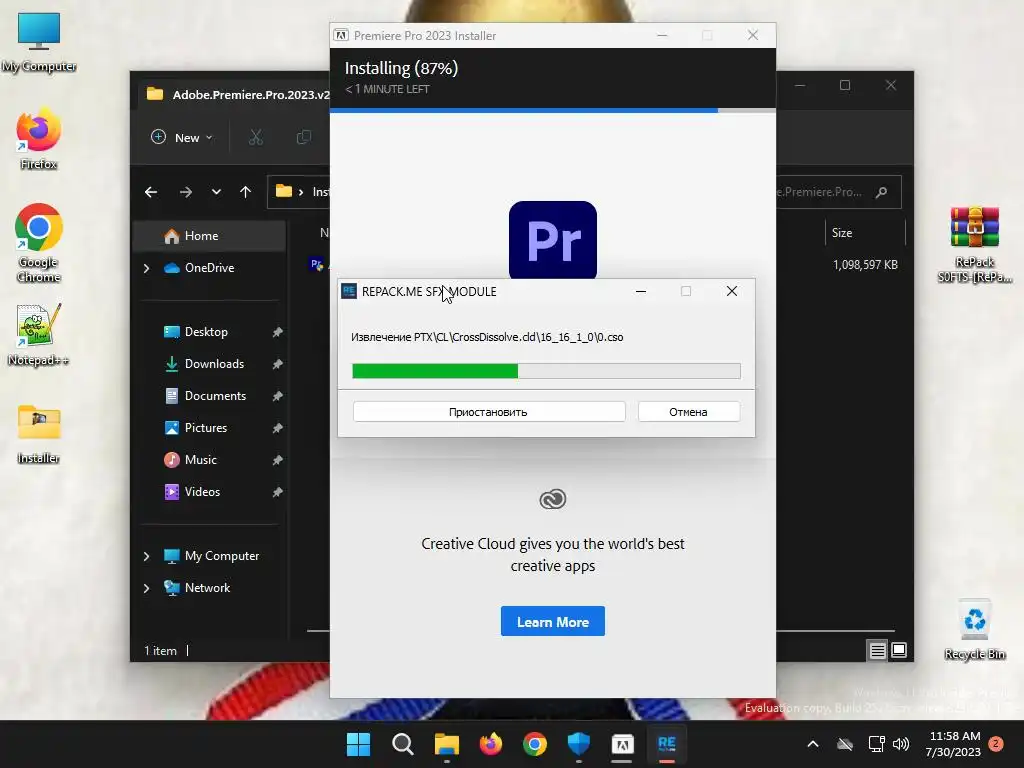Expand OneDrive in Explorer sidebar
Screen dimensions: 1024x768
146,268
